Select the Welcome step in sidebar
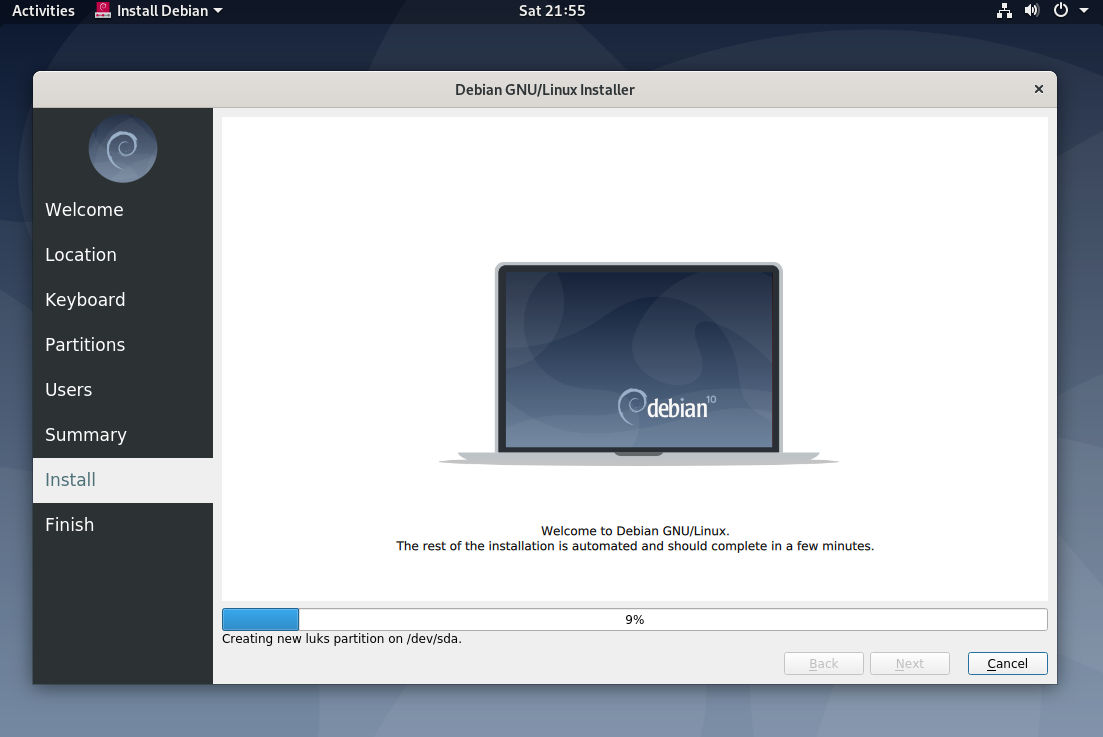1103x737 pixels. 123,210
